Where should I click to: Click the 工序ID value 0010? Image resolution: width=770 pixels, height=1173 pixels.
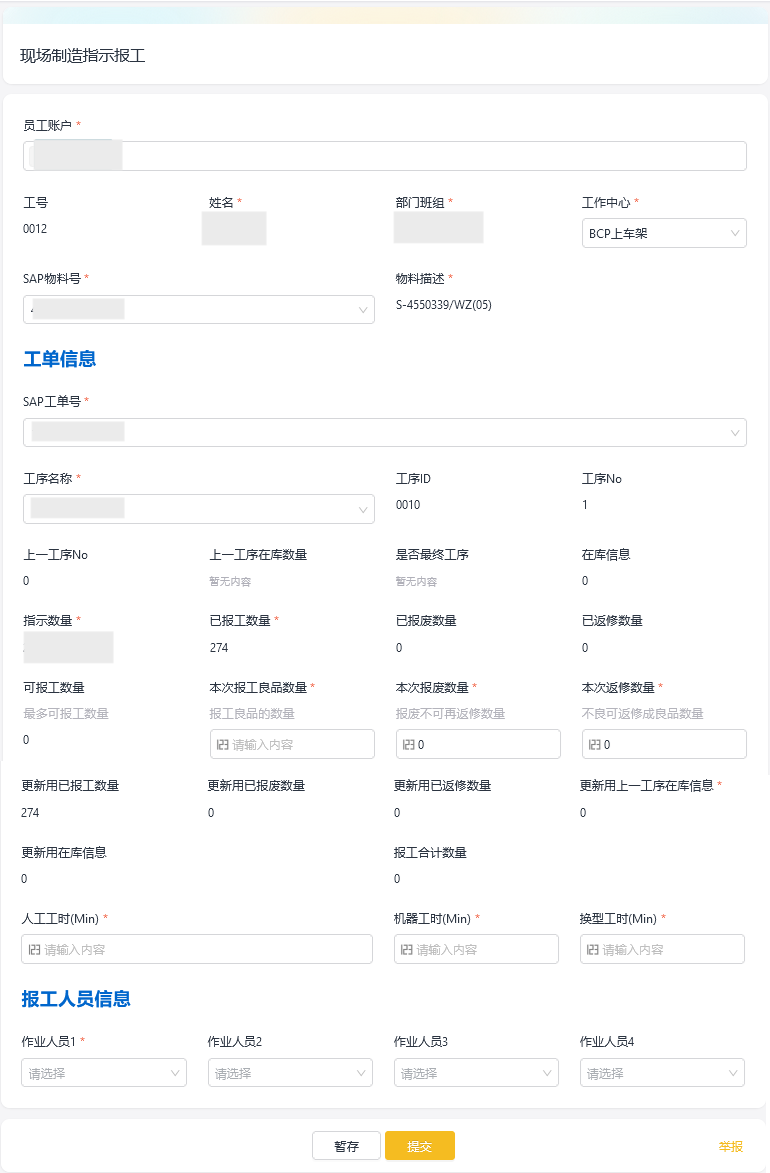(x=408, y=505)
